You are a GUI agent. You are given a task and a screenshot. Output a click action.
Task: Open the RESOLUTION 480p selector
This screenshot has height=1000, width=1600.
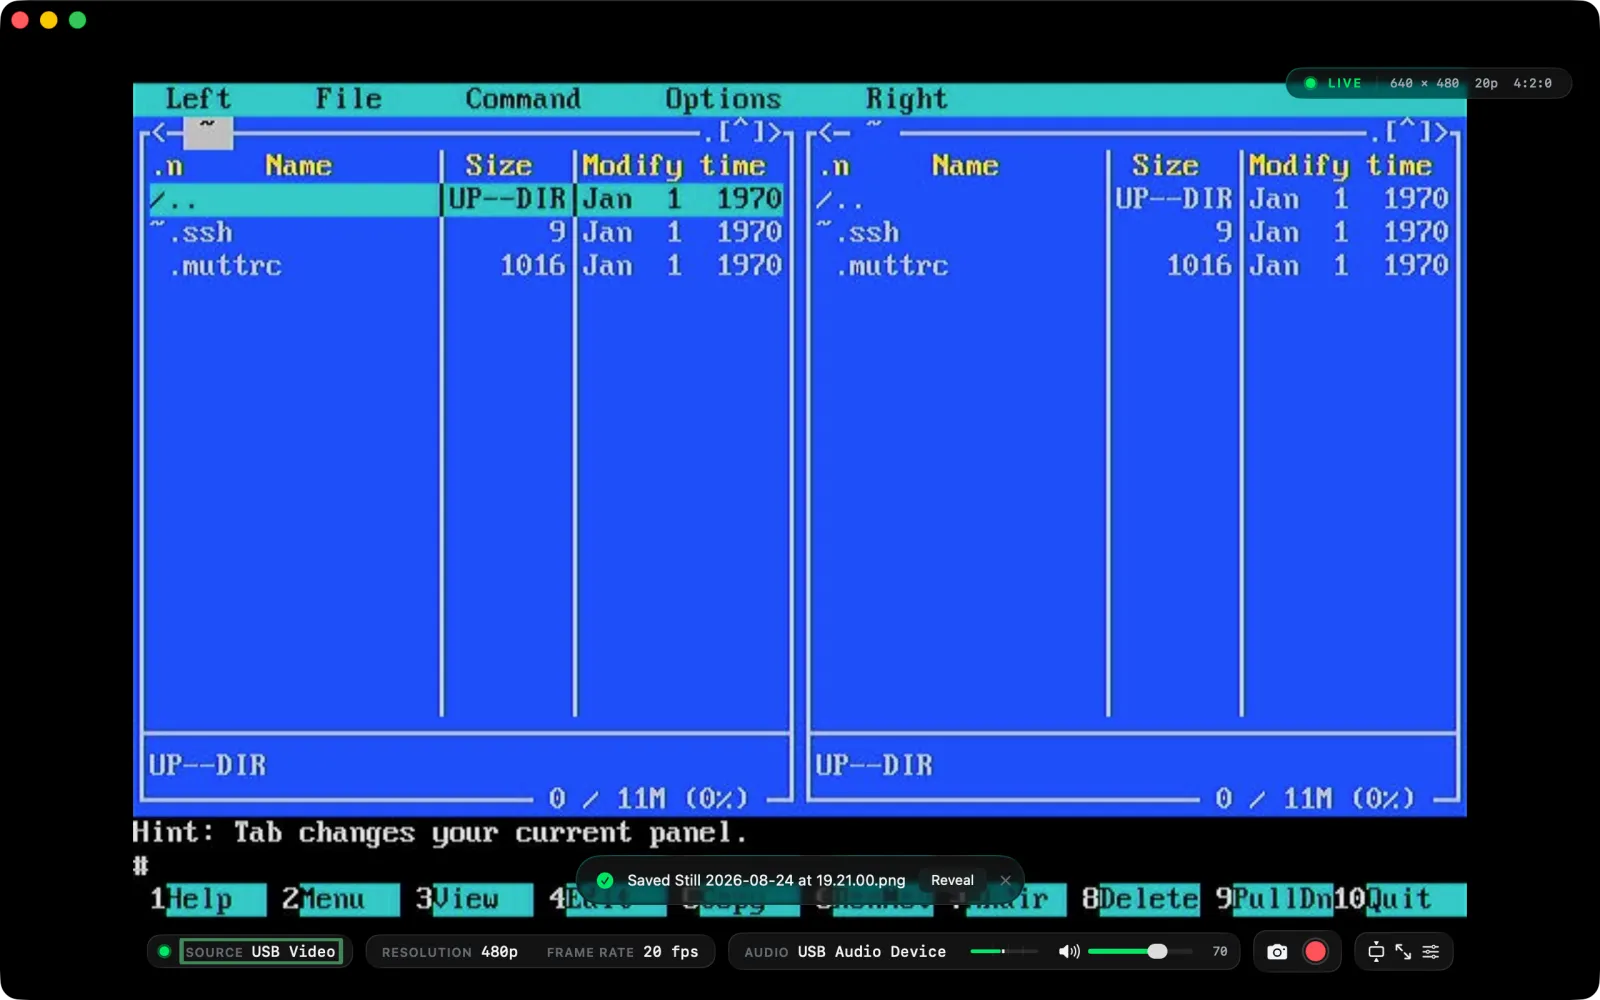point(450,952)
